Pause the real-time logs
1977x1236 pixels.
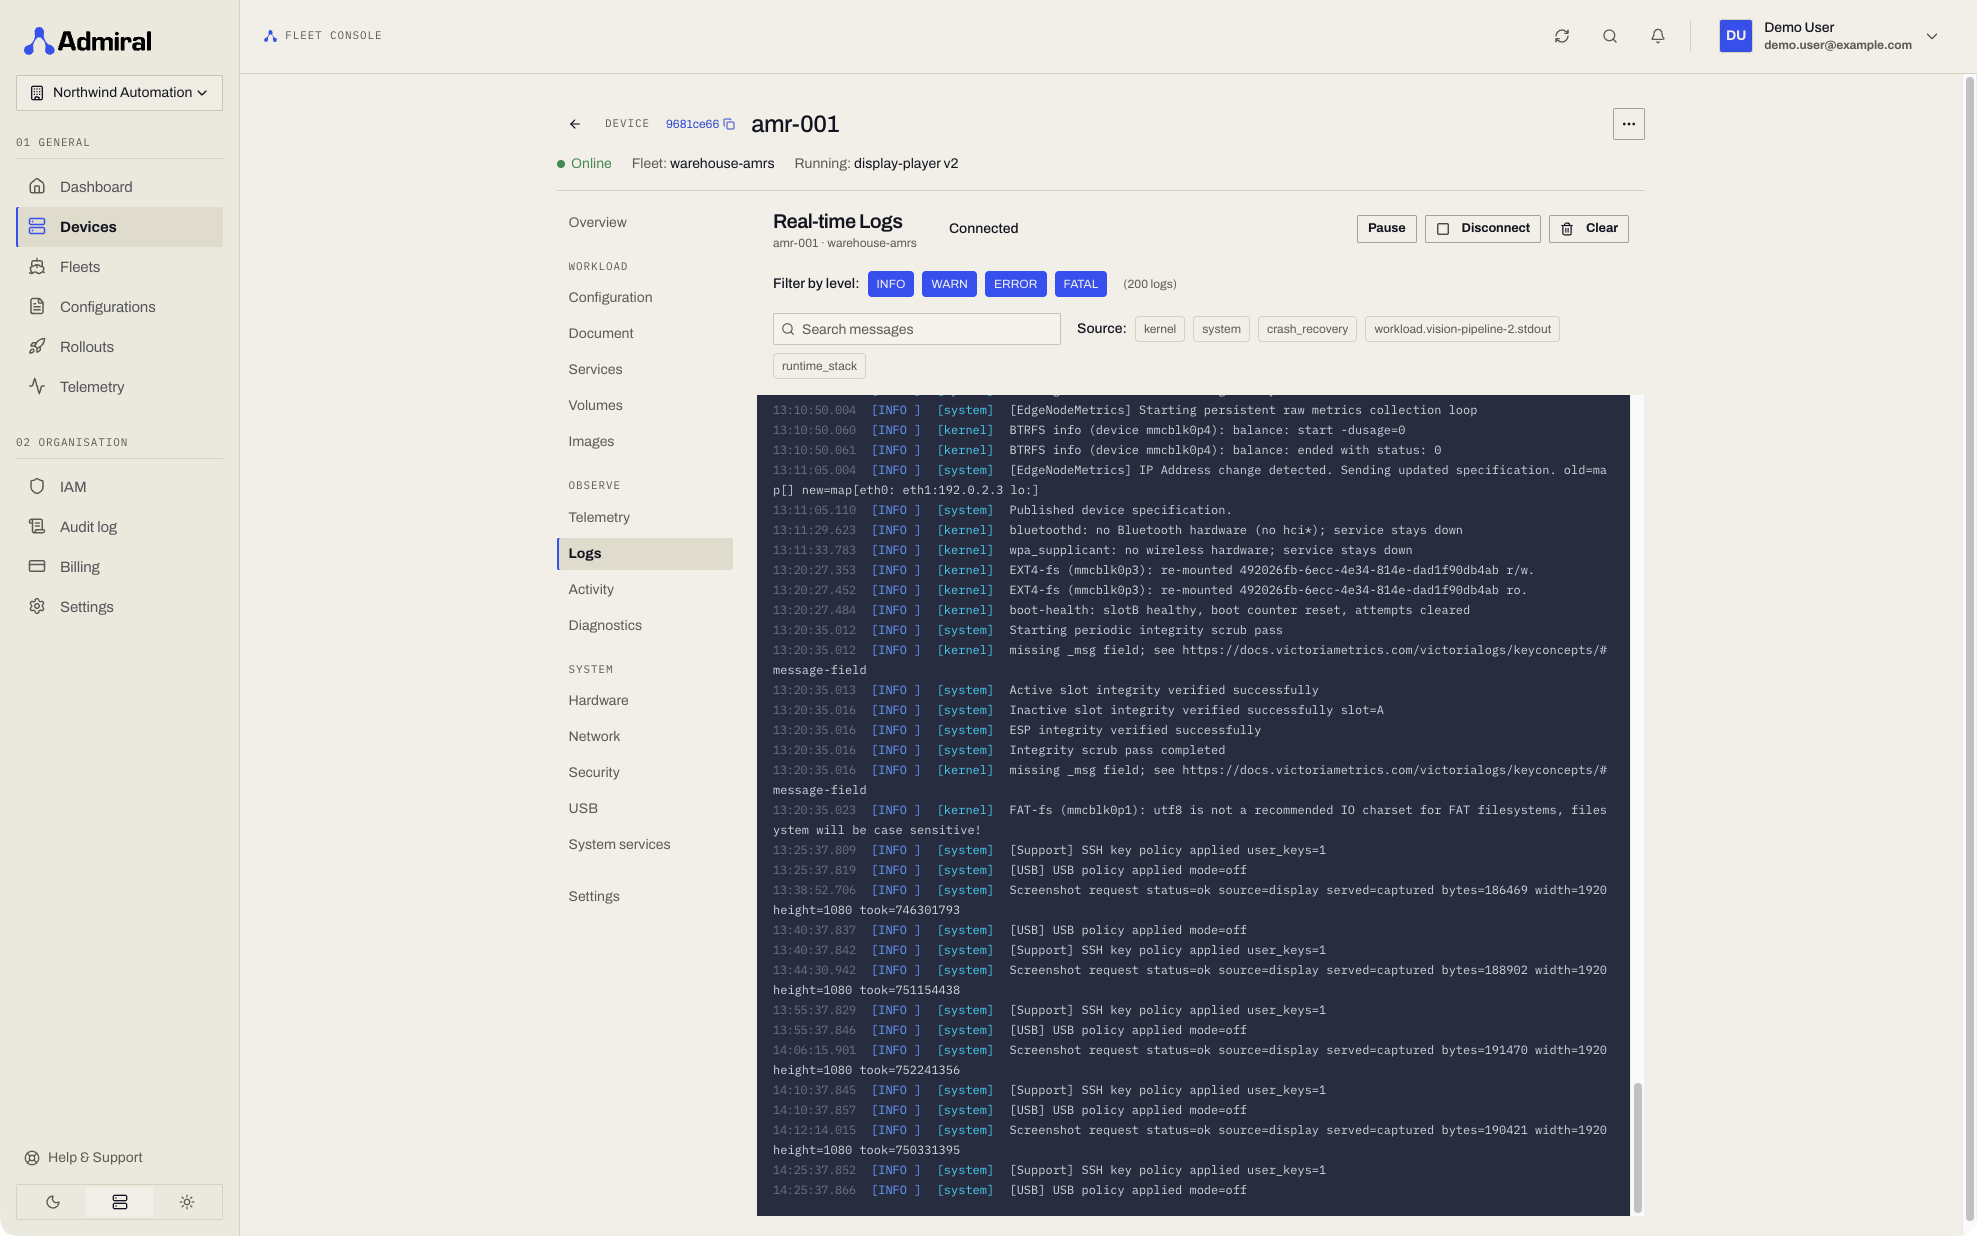[1386, 228]
